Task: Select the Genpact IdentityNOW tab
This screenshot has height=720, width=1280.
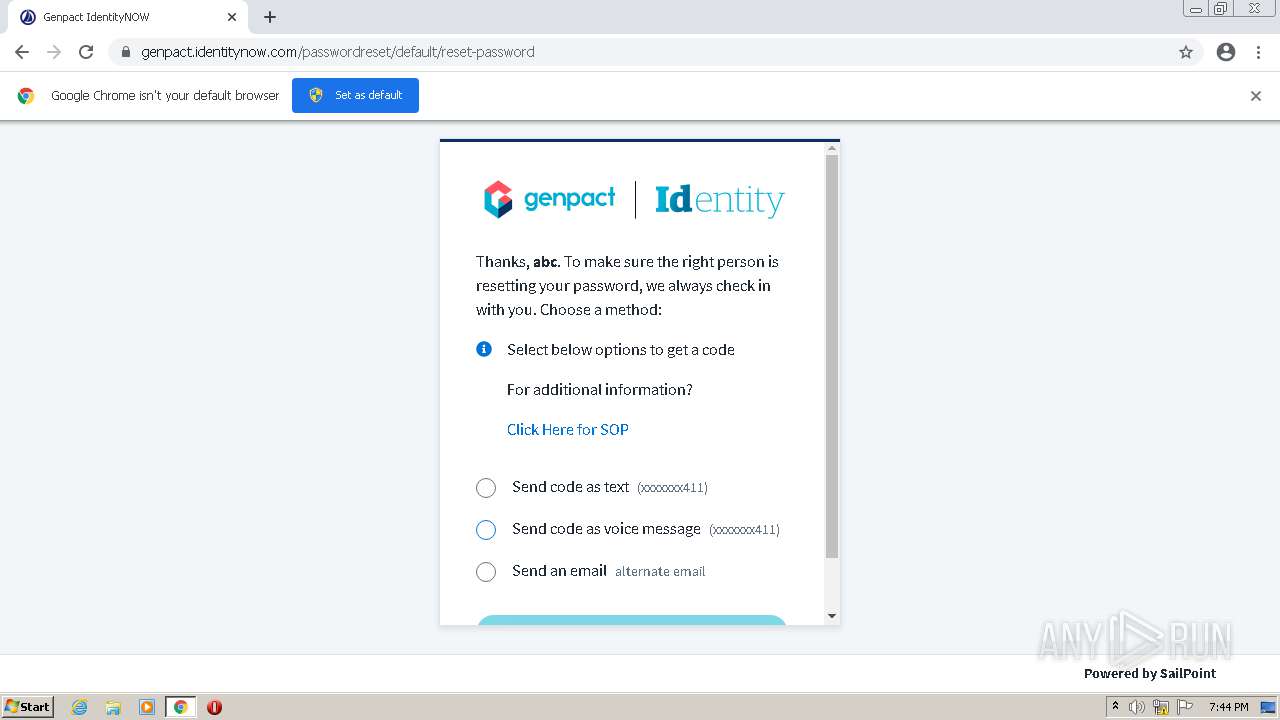Action: tap(130, 17)
